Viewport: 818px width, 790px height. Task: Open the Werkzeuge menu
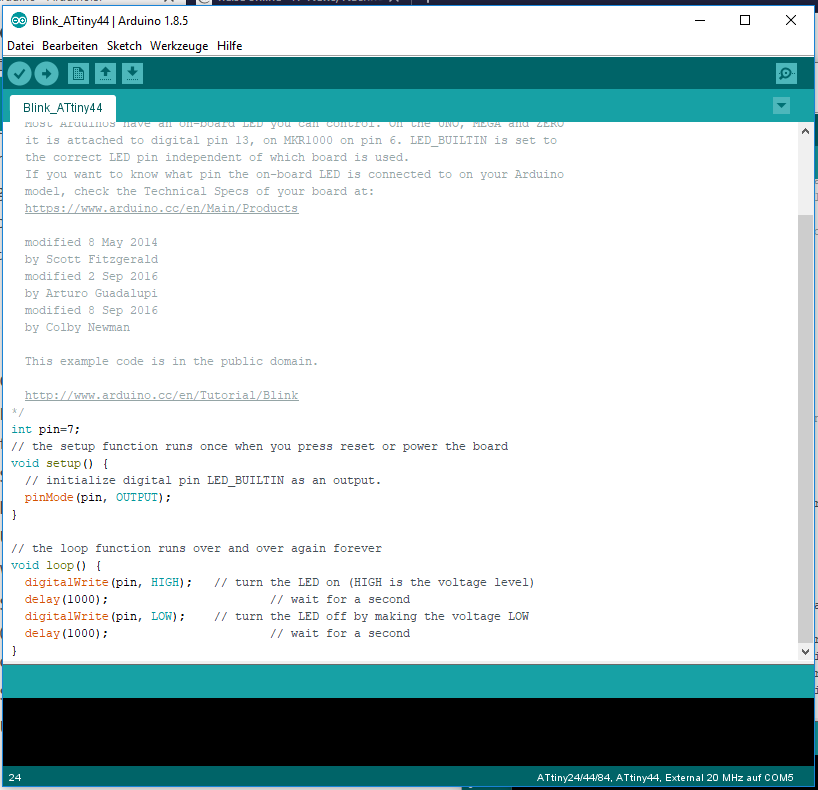(x=179, y=46)
